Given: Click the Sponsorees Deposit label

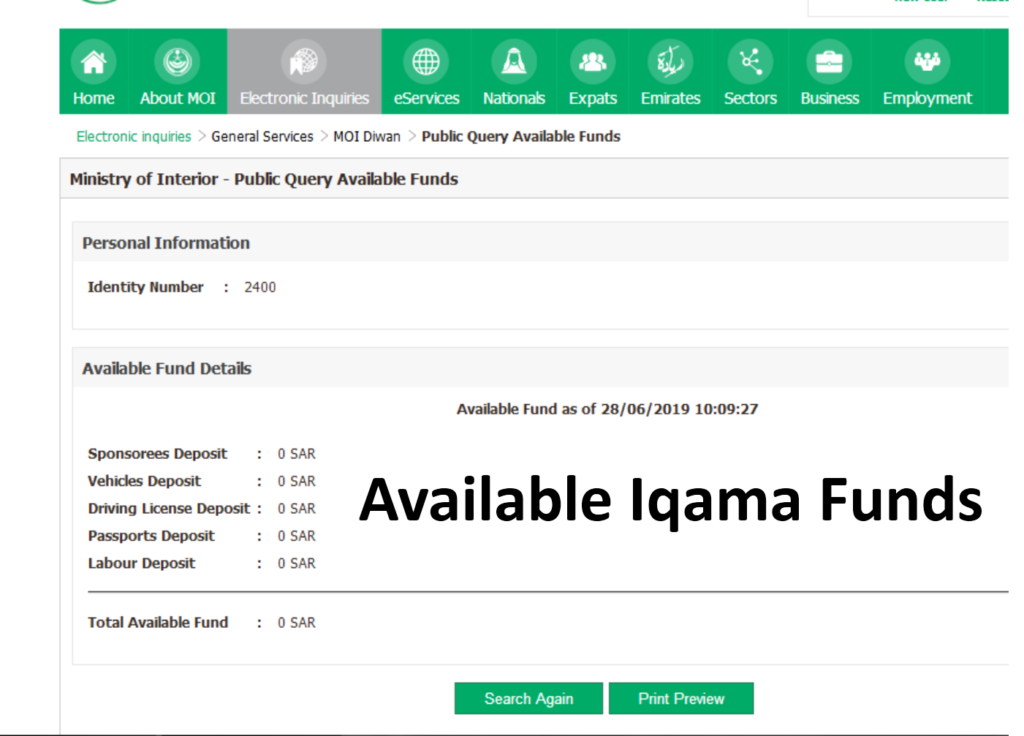Looking at the screenshot, I should 157,454.
